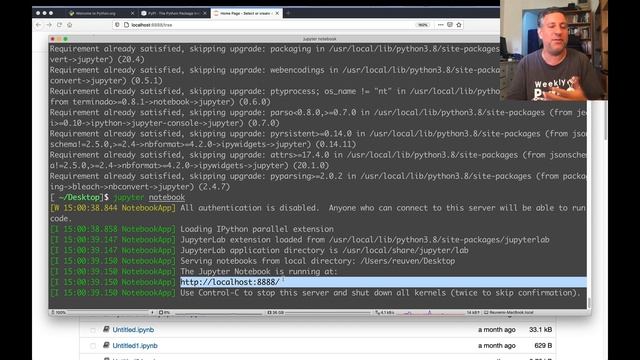Click the notebook icon beside Untitled.ipynb
The image size is (640, 360).
pos(106,329)
